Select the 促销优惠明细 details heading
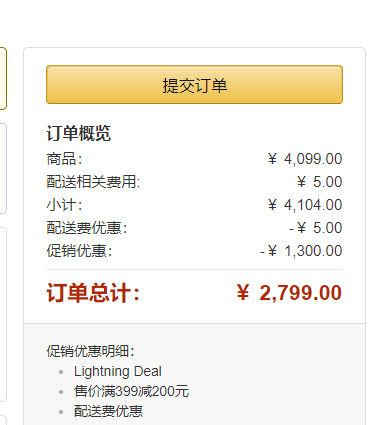Image resolution: width=381 pixels, height=425 pixels. pos(90,351)
